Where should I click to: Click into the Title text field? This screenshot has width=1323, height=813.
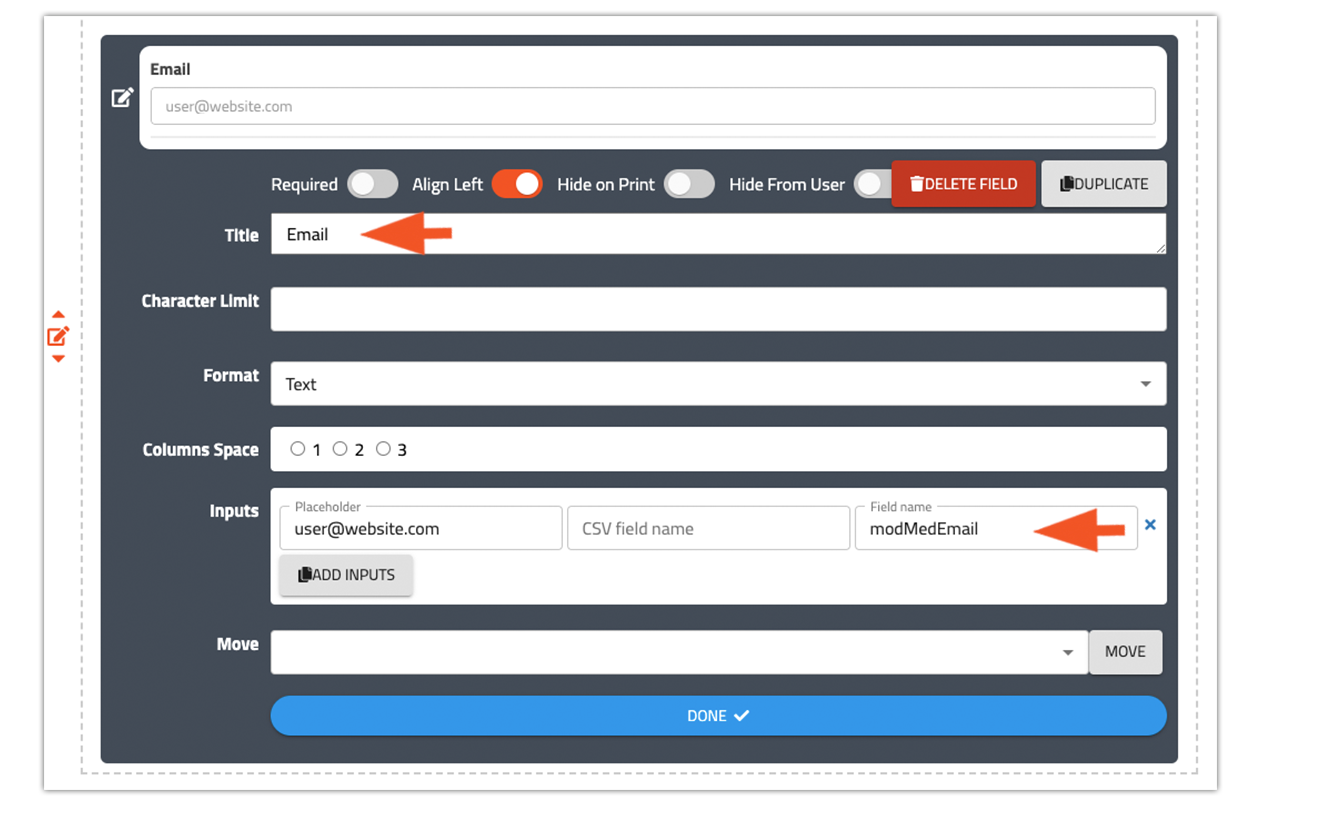[718, 234]
